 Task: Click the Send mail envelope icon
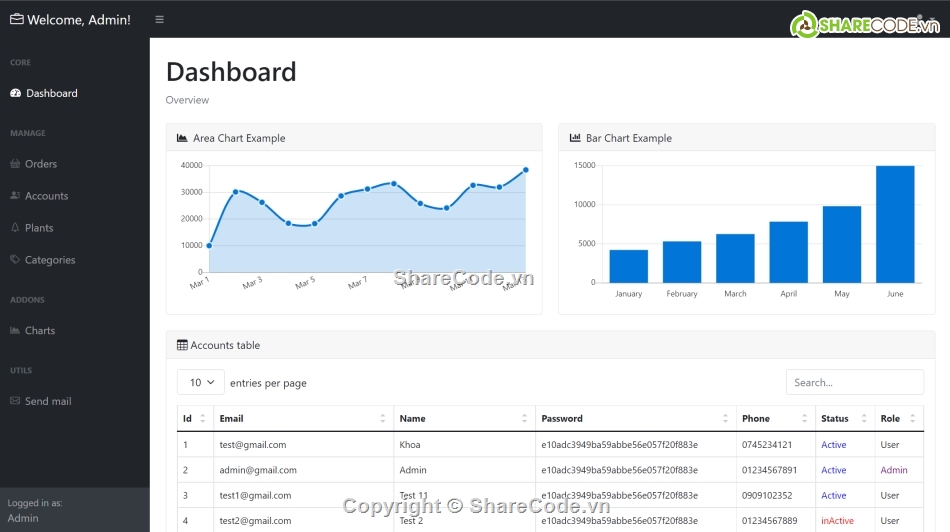tap(15, 401)
